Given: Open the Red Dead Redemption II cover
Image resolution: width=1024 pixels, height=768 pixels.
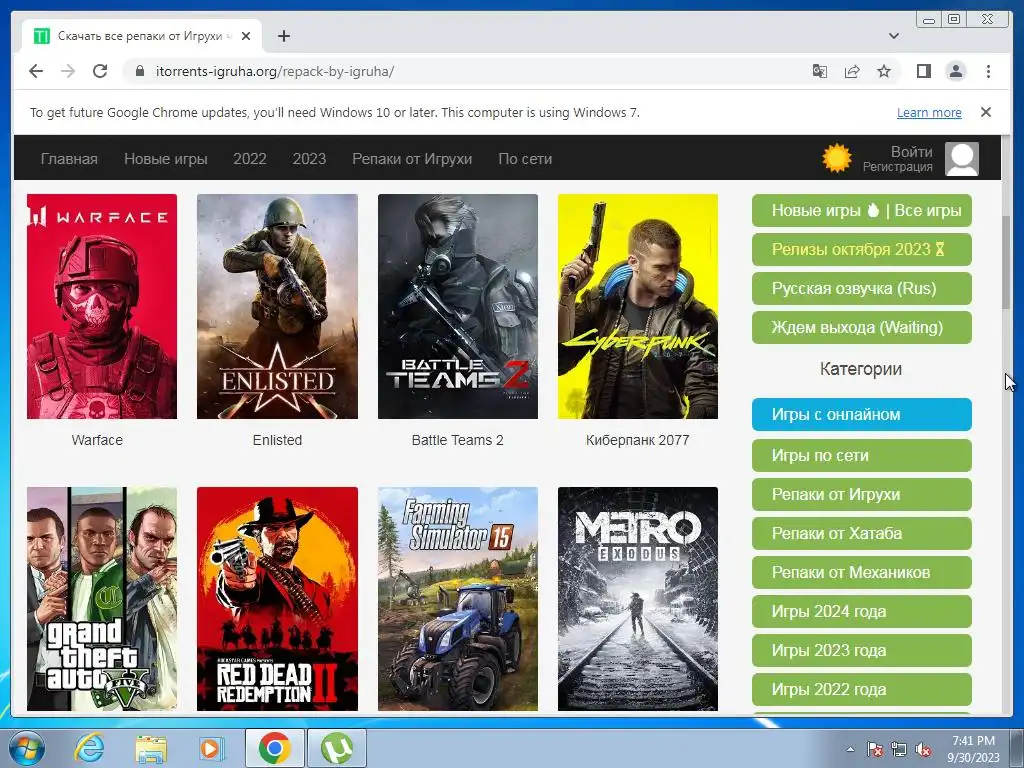Looking at the screenshot, I should point(278,599).
